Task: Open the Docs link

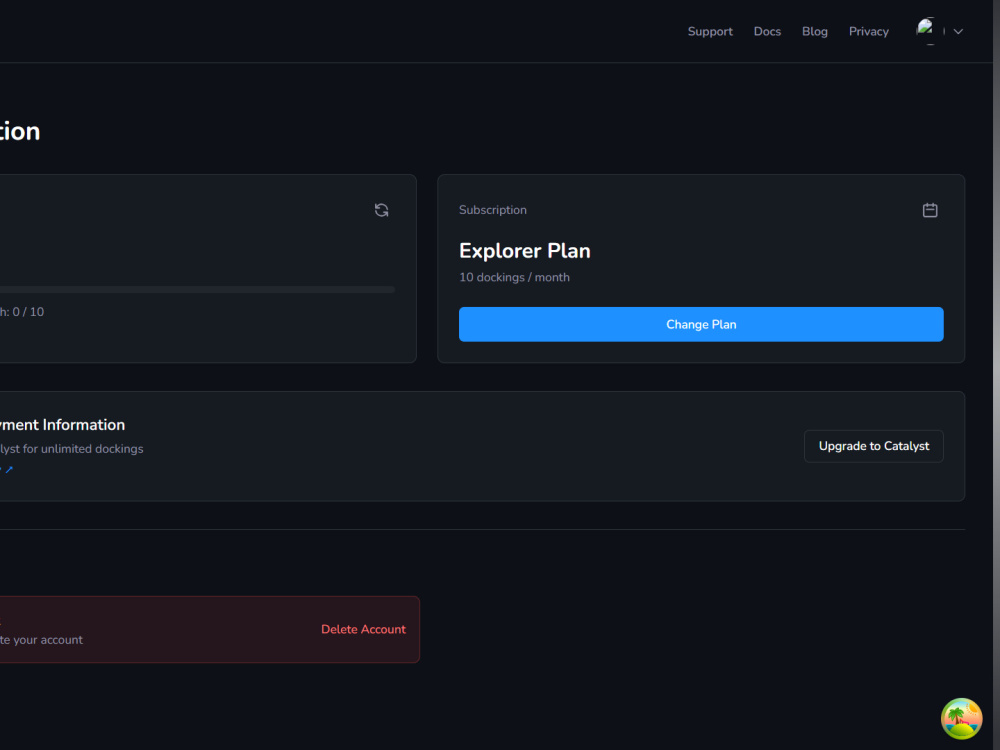Action: tap(767, 31)
